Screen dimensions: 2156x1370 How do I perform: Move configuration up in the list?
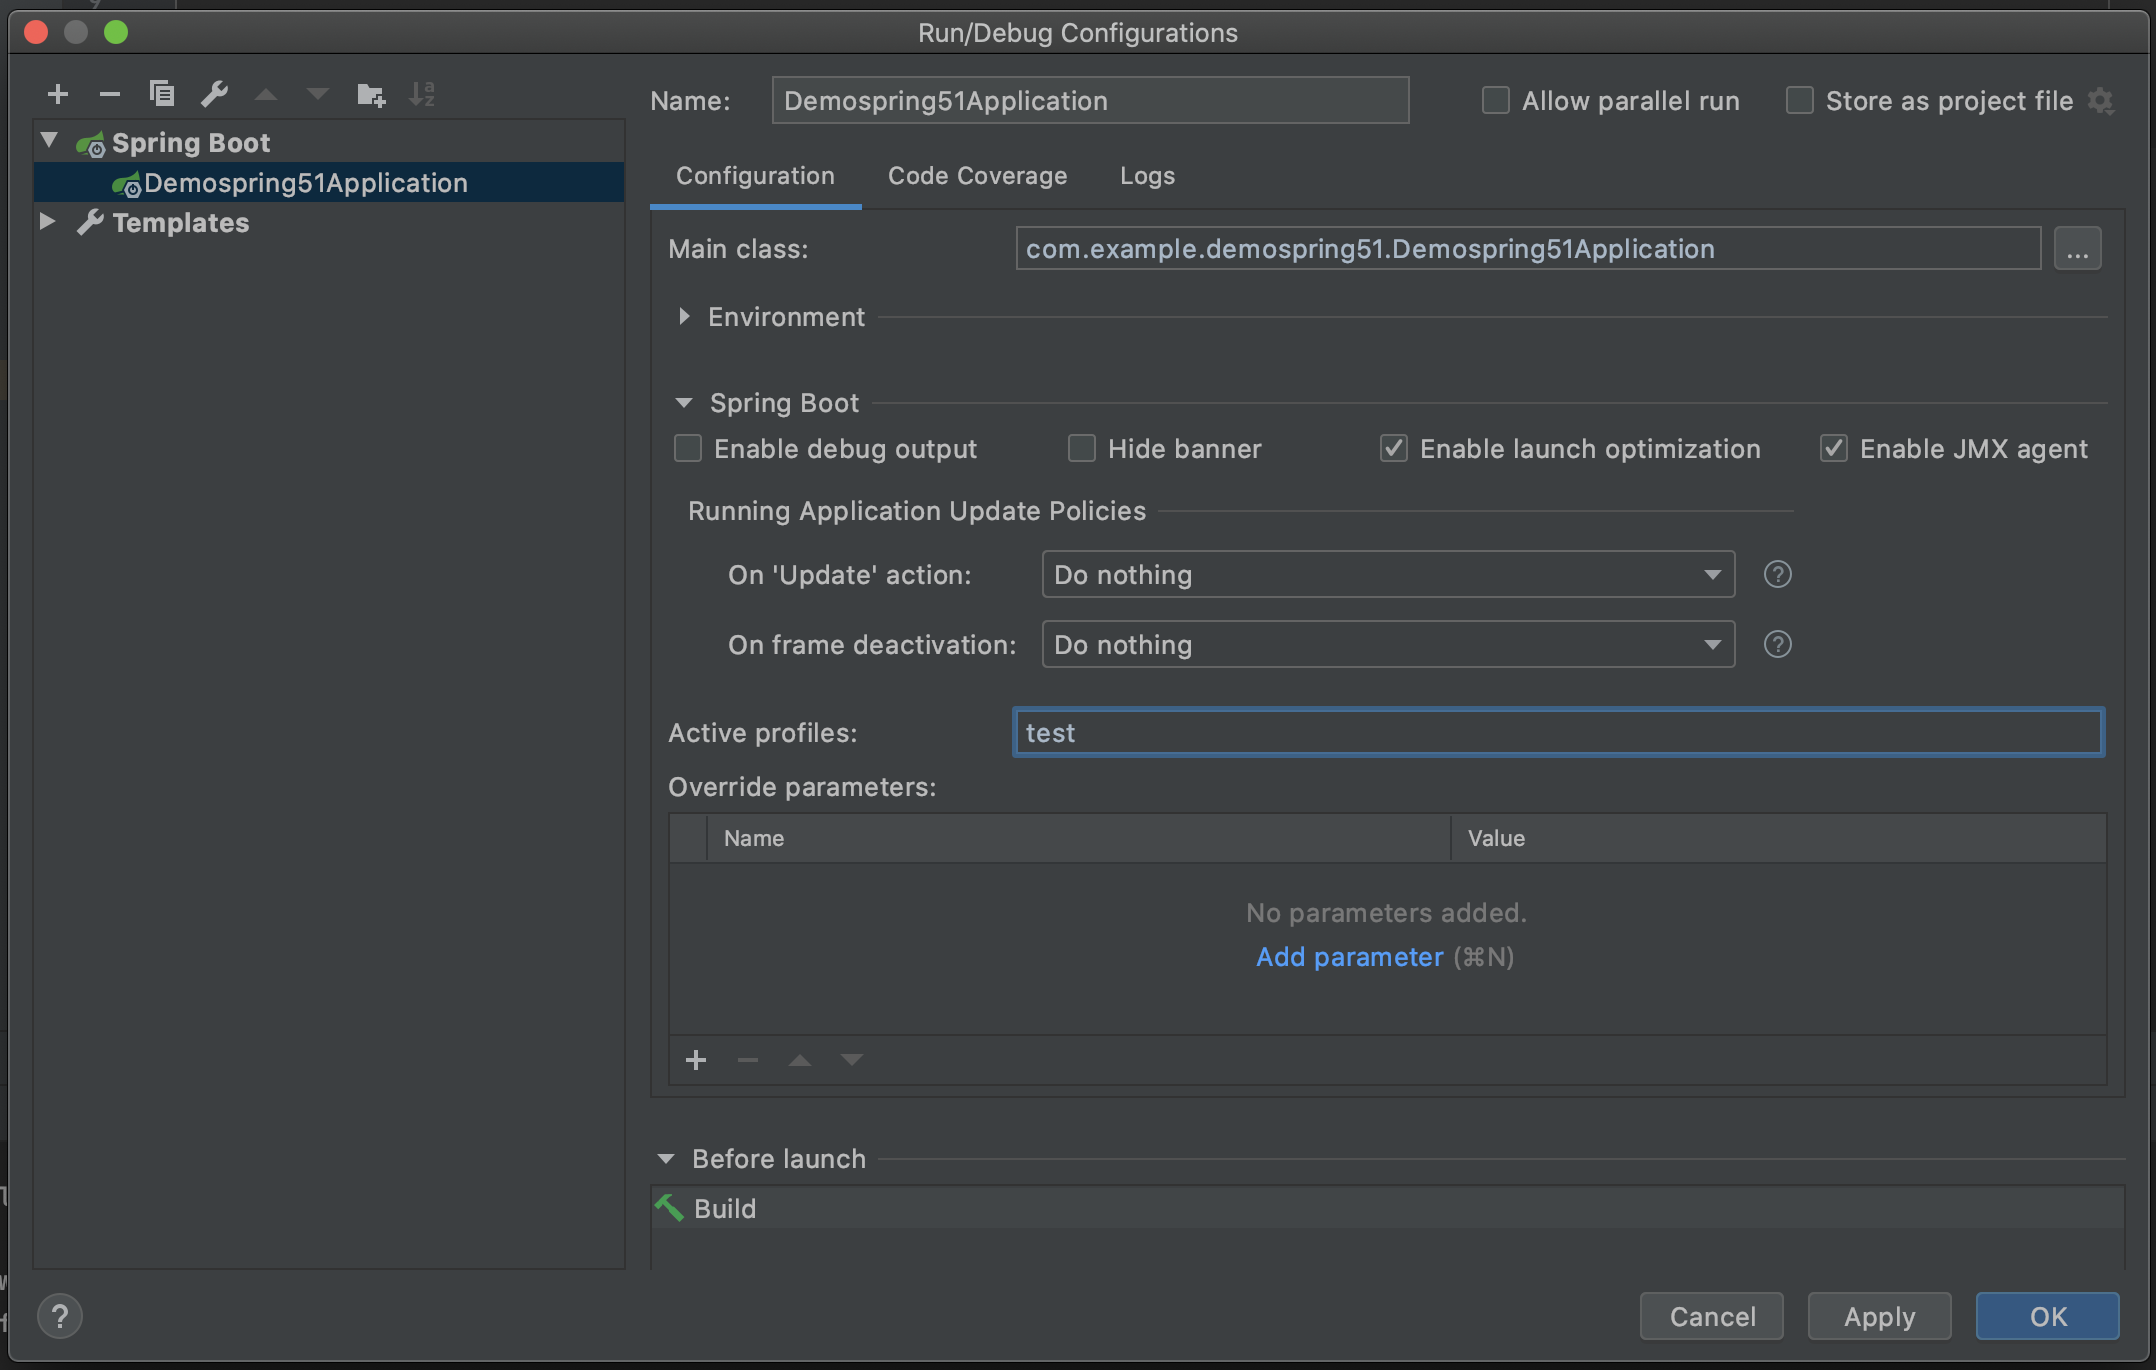tap(266, 94)
